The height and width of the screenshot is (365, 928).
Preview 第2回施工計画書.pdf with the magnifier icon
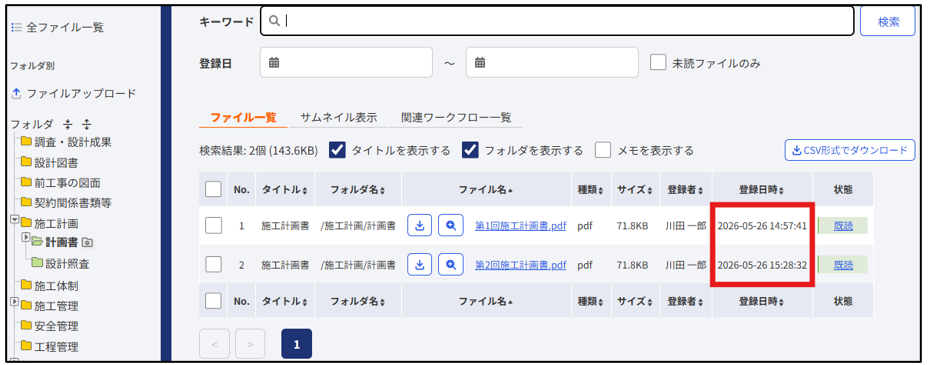coord(451,265)
